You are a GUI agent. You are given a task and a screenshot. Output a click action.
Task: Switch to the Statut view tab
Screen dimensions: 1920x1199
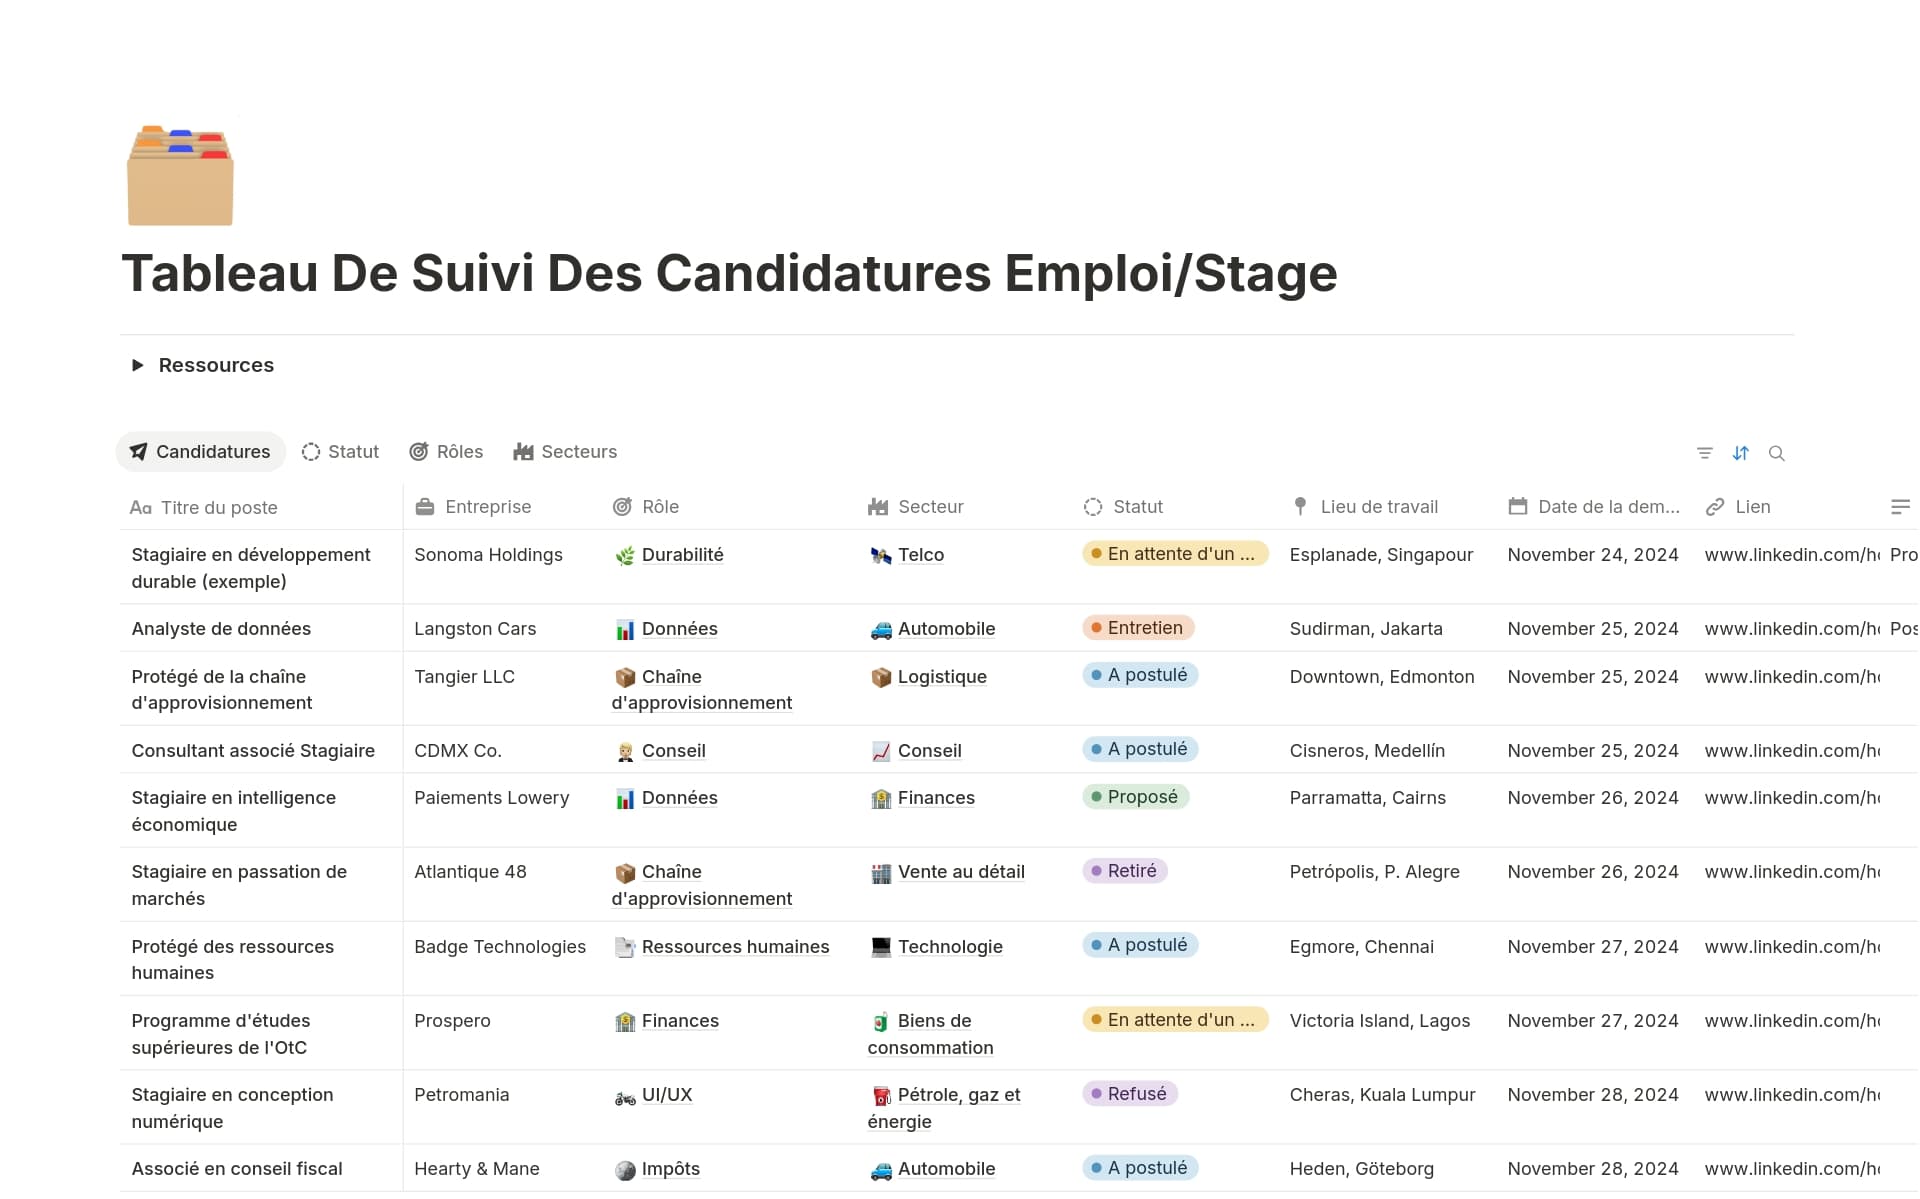[x=341, y=452]
